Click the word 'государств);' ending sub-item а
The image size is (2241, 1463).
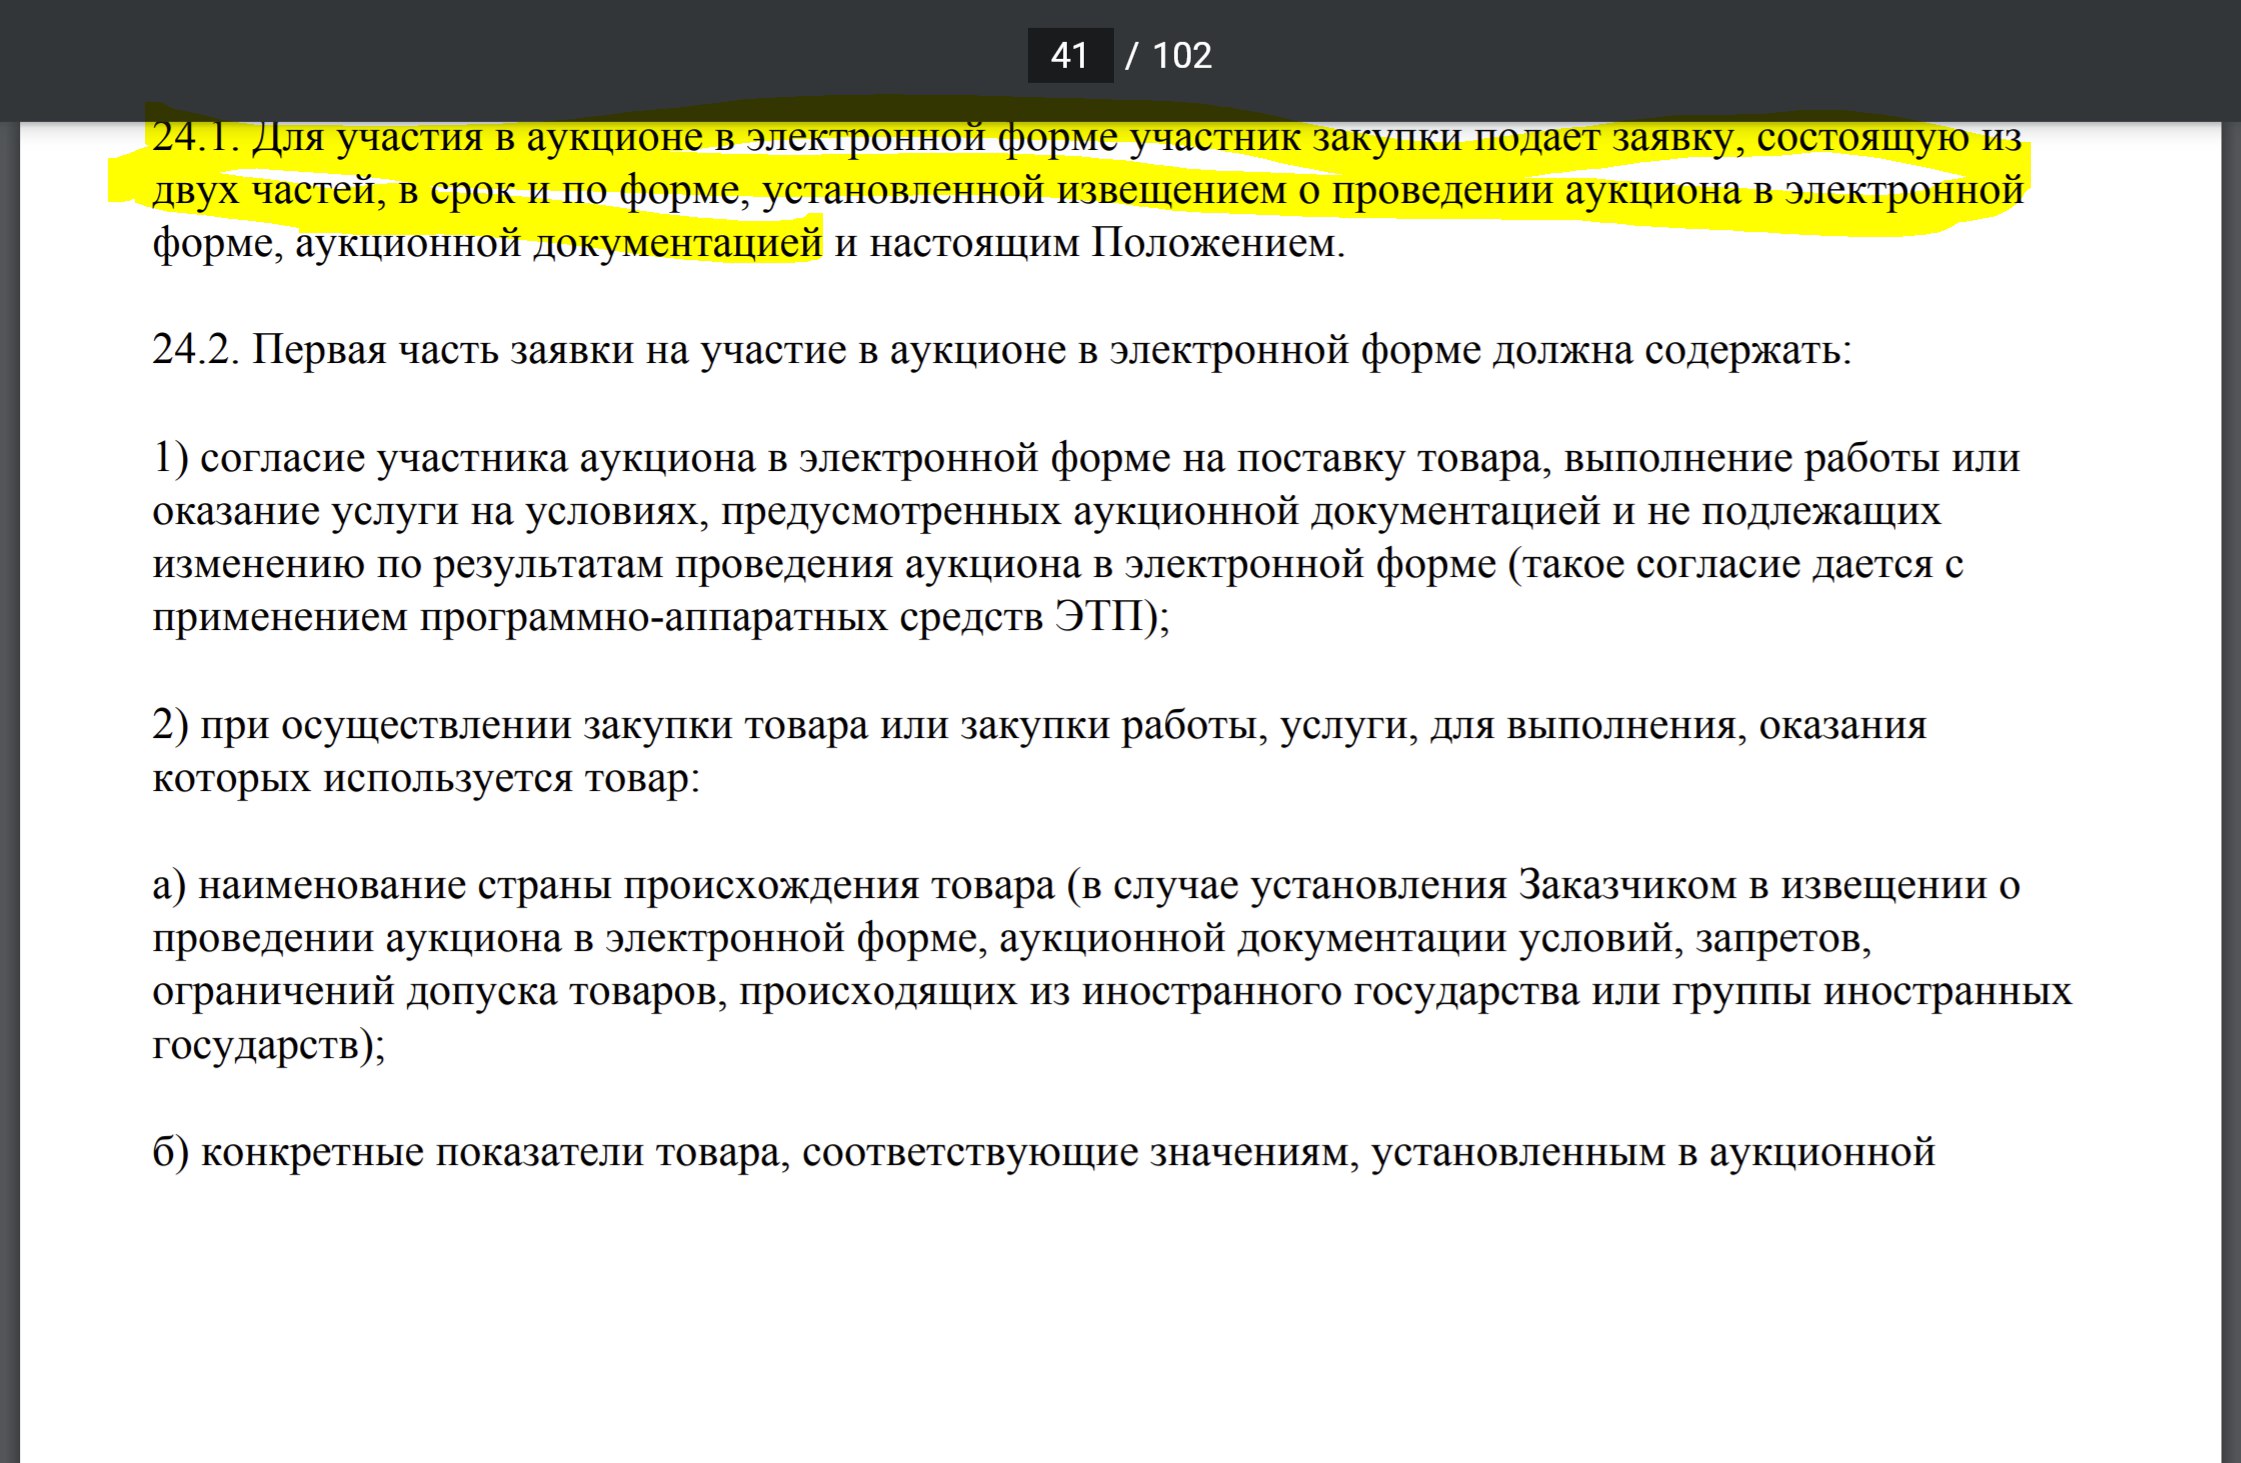pyautogui.click(x=268, y=1045)
